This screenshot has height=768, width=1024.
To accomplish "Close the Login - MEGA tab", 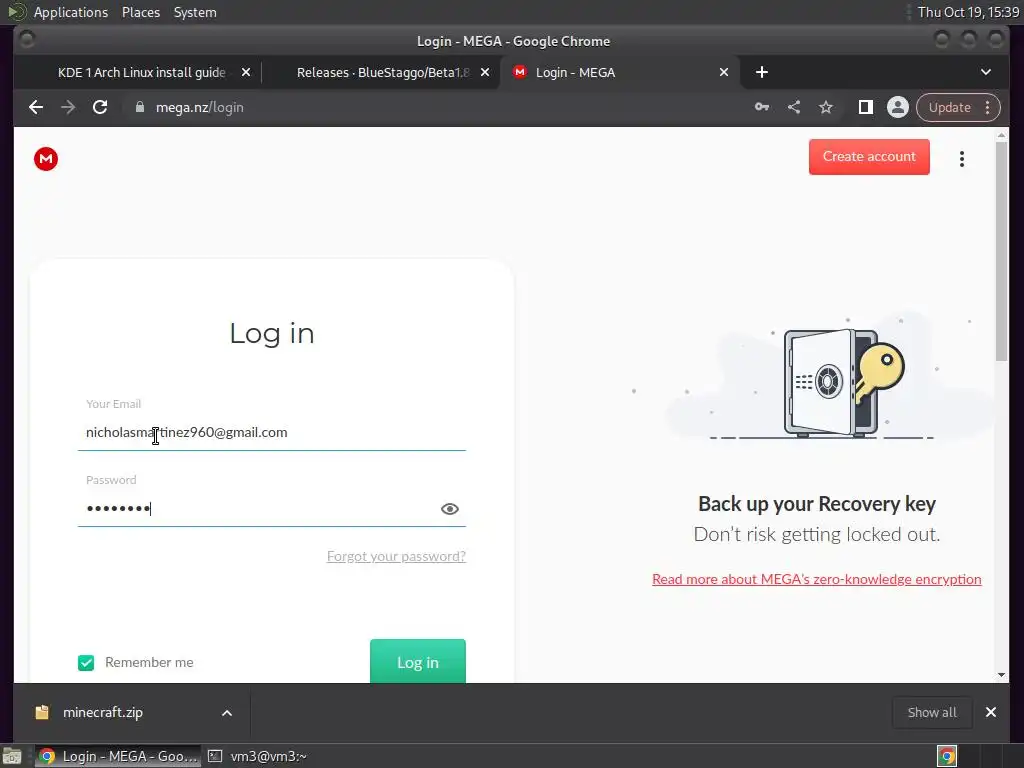I will click(724, 72).
